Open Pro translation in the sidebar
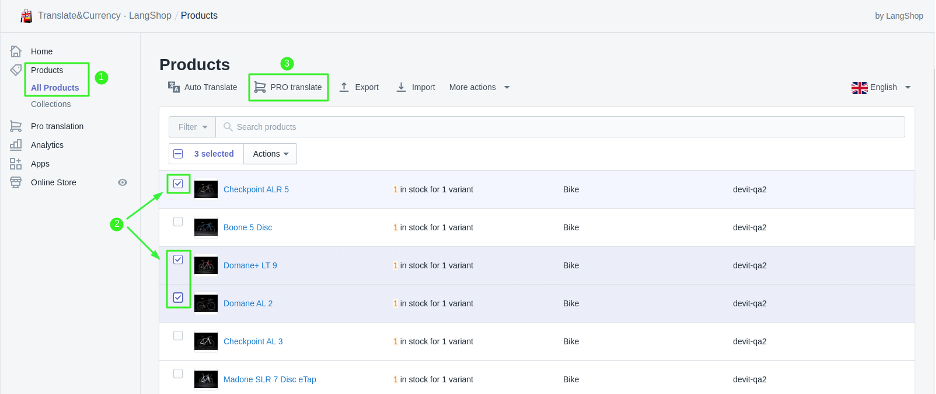The height and width of the screenshot is (394, 936). pos(57,126)
